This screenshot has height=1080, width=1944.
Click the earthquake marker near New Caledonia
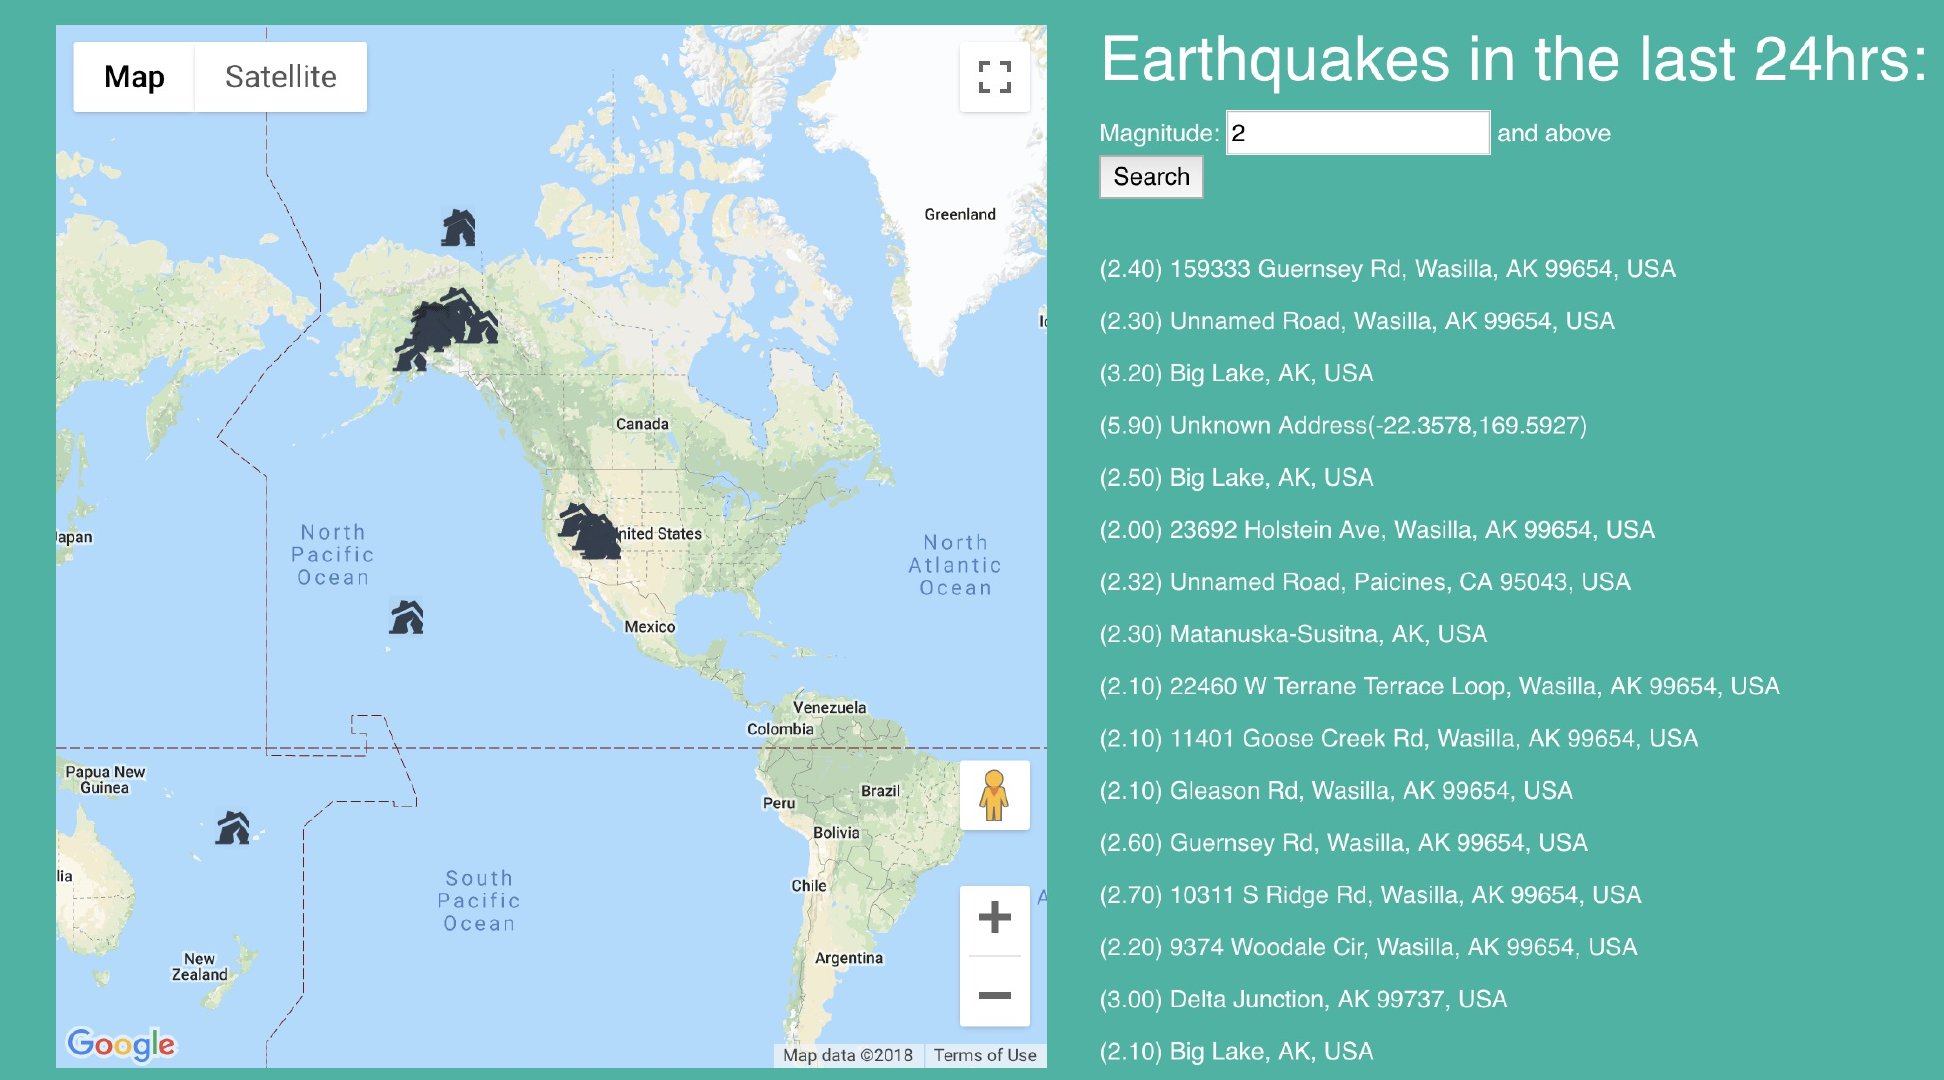[233, 828]
